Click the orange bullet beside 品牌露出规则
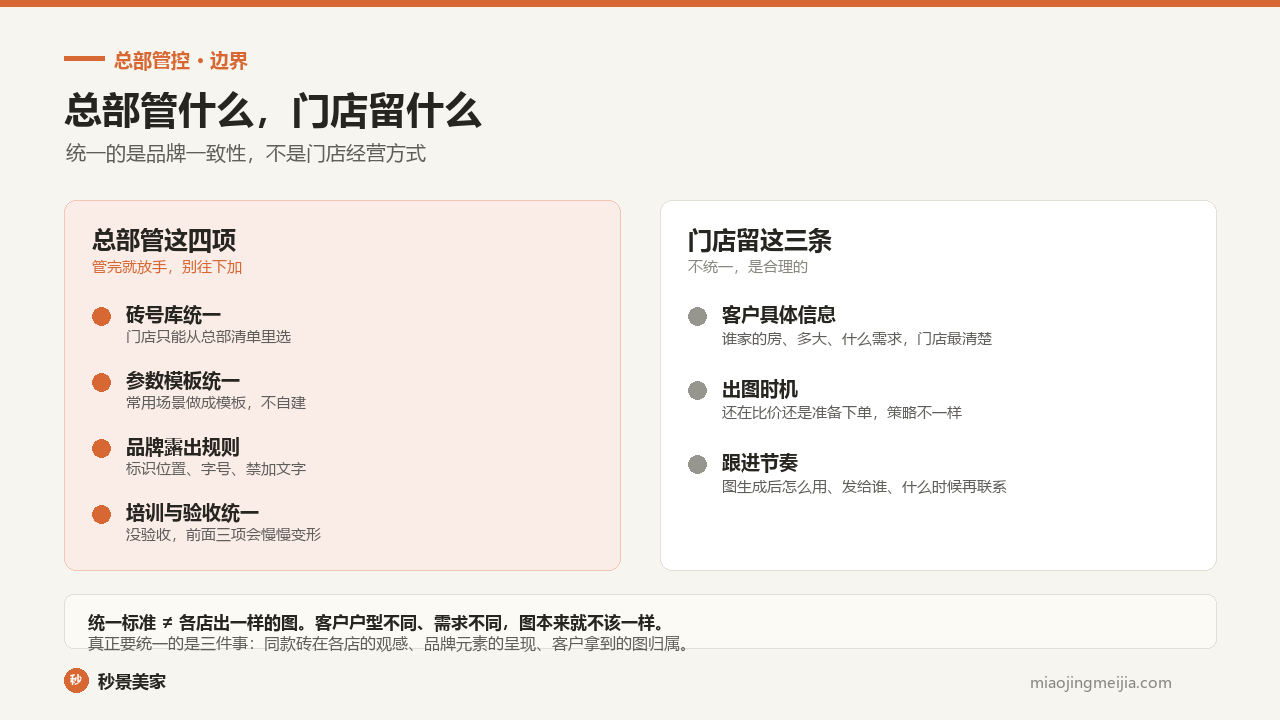This screenshot has width=1280, height=720. pyautogui.click(x=101, y=448)
